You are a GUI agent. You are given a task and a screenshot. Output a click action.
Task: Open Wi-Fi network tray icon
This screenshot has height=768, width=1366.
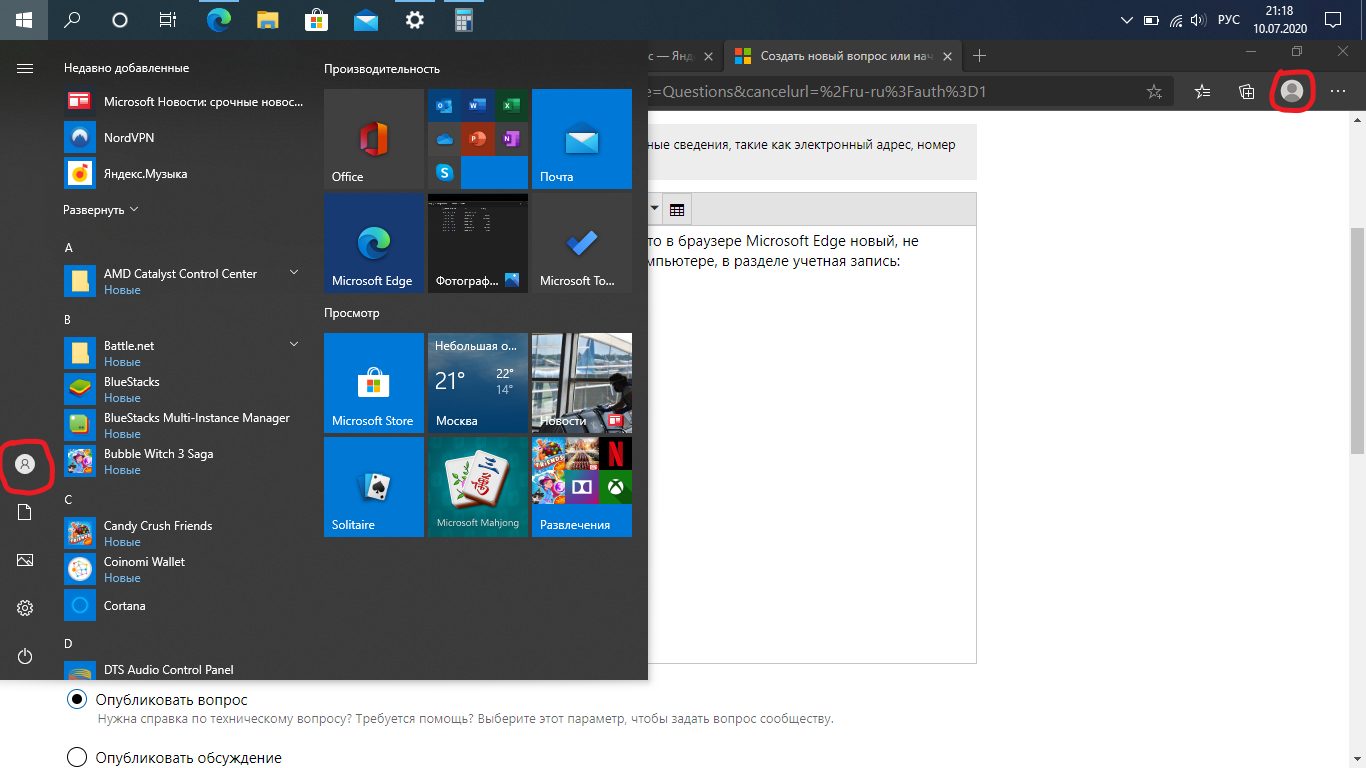tap(1176, 20)
